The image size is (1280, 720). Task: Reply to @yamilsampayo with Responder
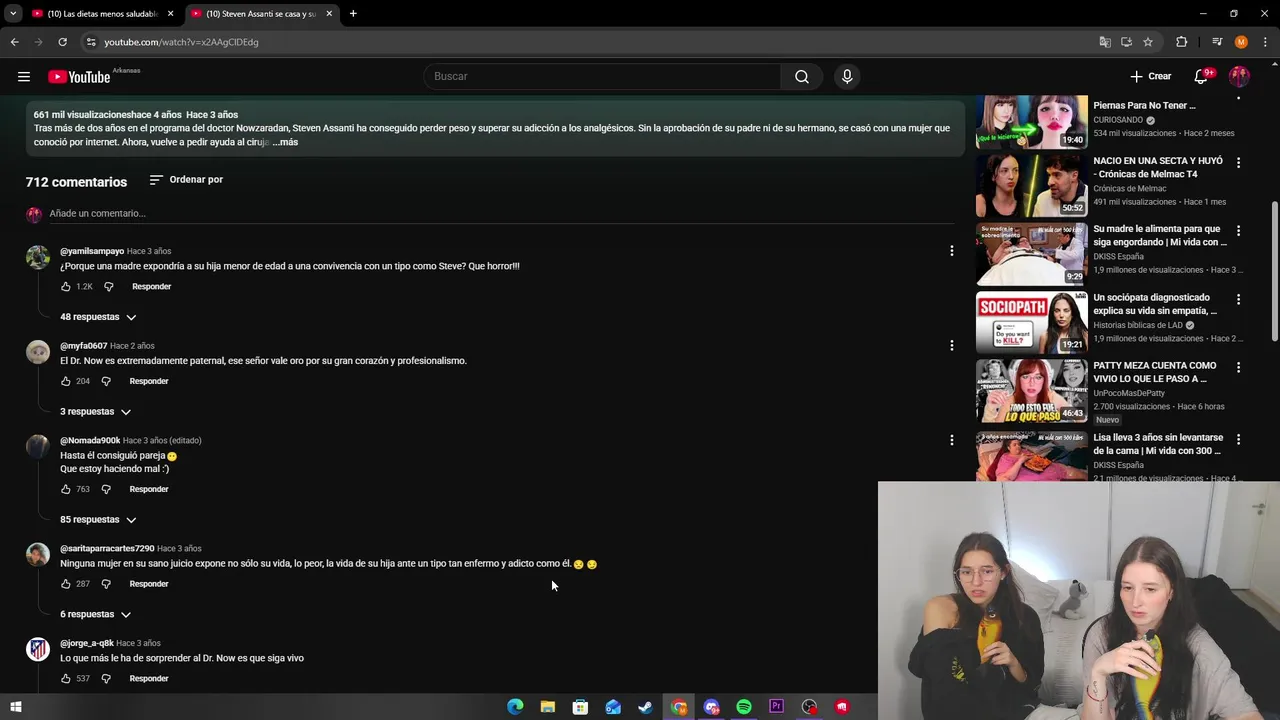point(152,287)
